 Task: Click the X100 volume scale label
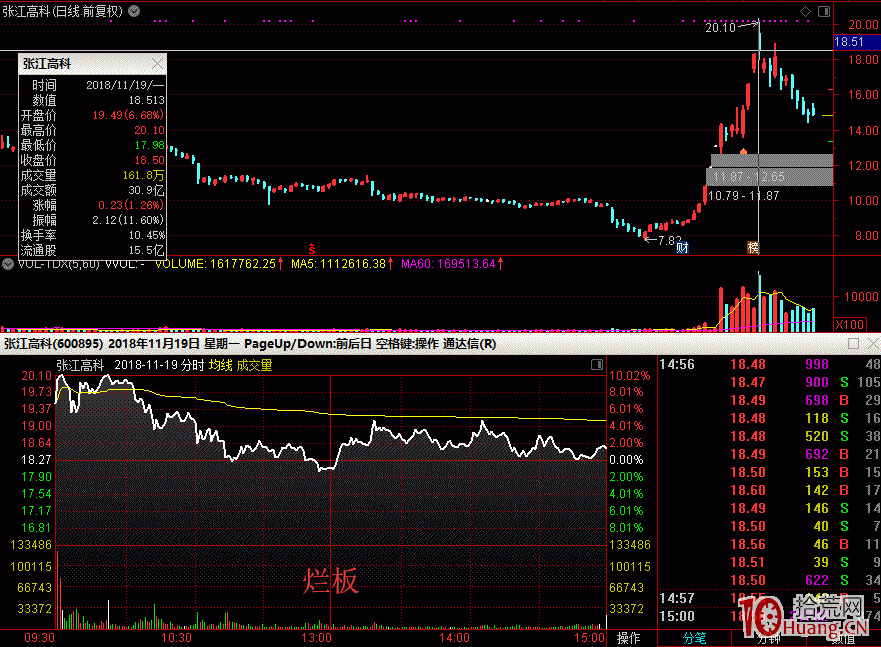850,324
